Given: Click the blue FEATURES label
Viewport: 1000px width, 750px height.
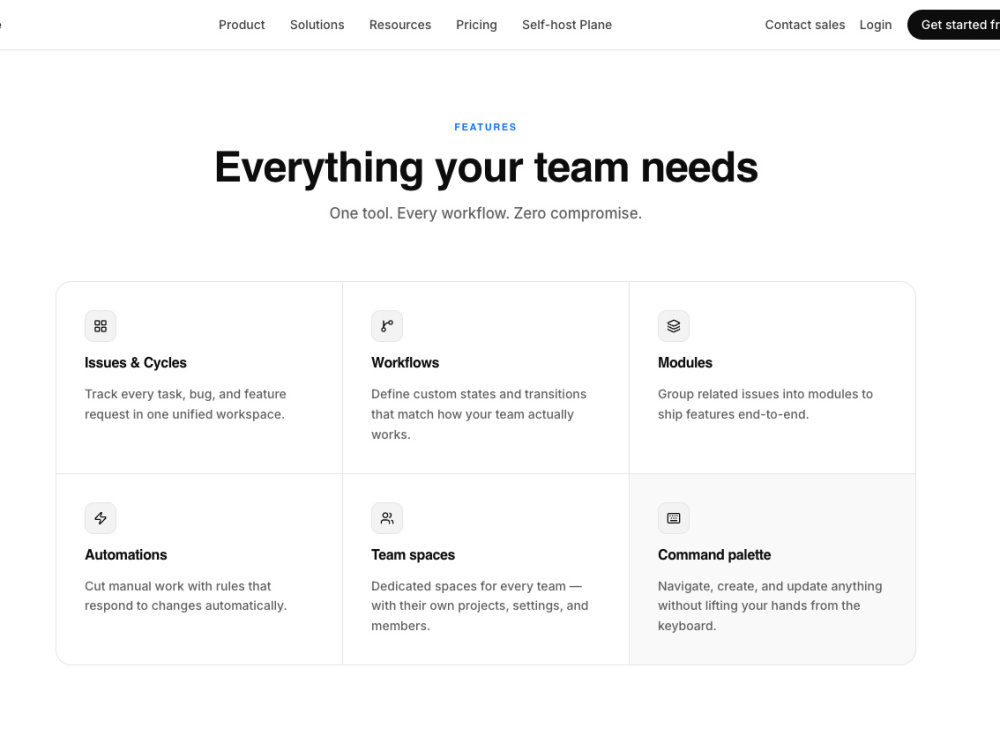Looking at the screenshot, I should (485, 127).
